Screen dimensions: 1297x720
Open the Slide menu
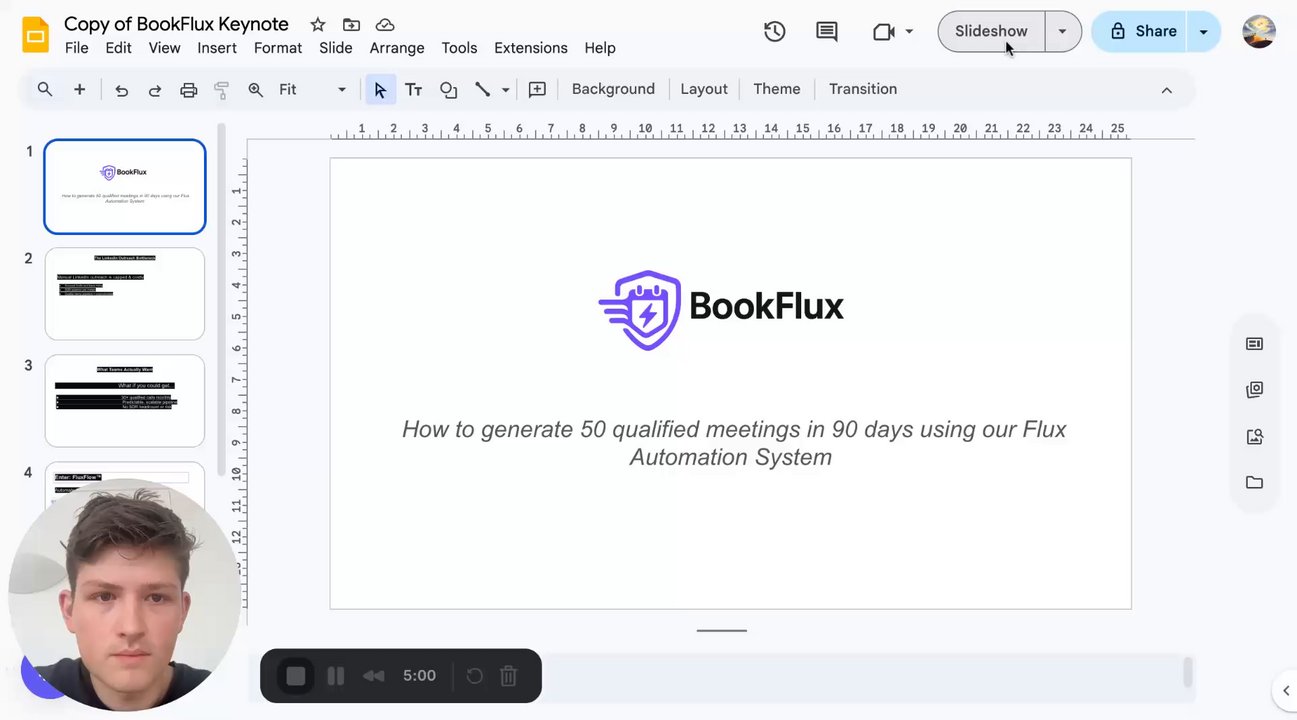(336, 48)
